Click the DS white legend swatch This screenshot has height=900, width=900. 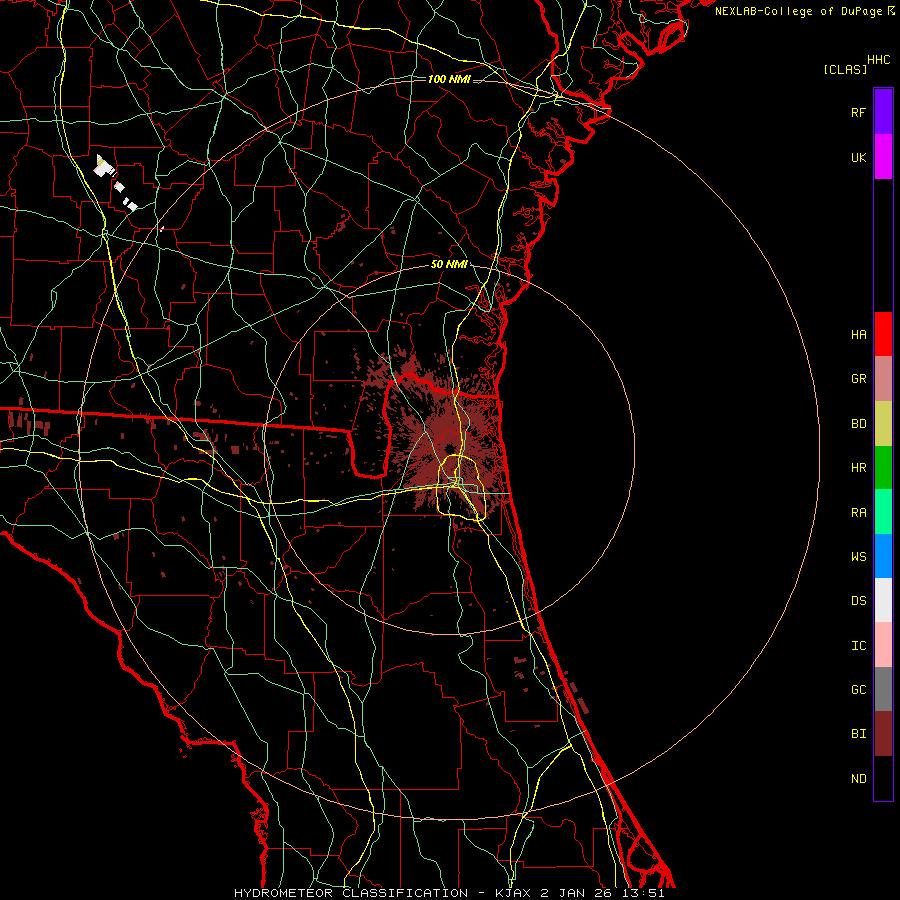pyautogui.click(x=883, y=600)
